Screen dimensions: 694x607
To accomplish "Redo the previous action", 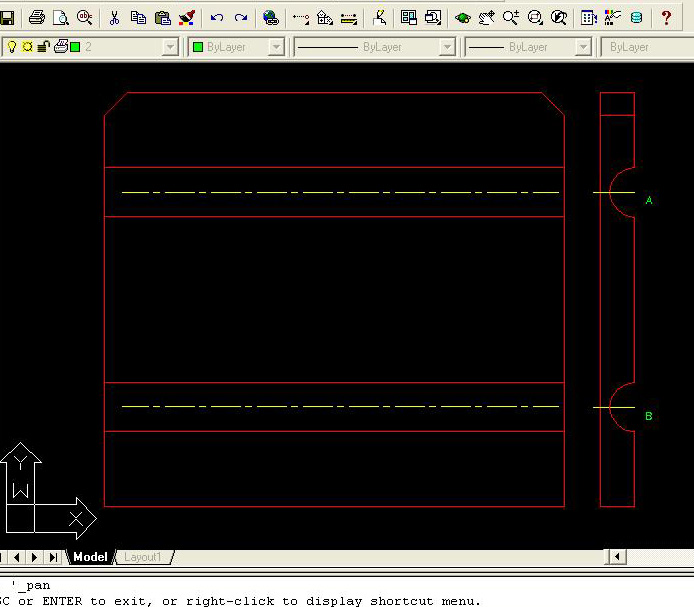I will tap(241, 18).
